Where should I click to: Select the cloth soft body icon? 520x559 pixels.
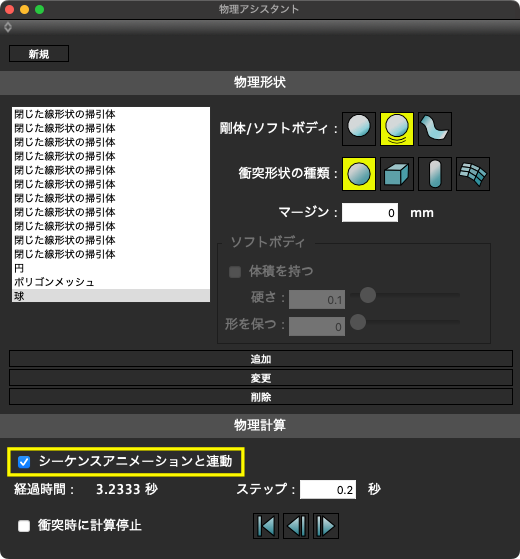click(x=435, y=129)
